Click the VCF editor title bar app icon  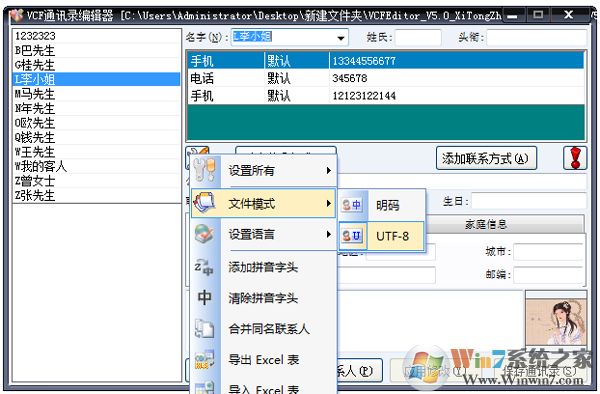click(16, 15)
